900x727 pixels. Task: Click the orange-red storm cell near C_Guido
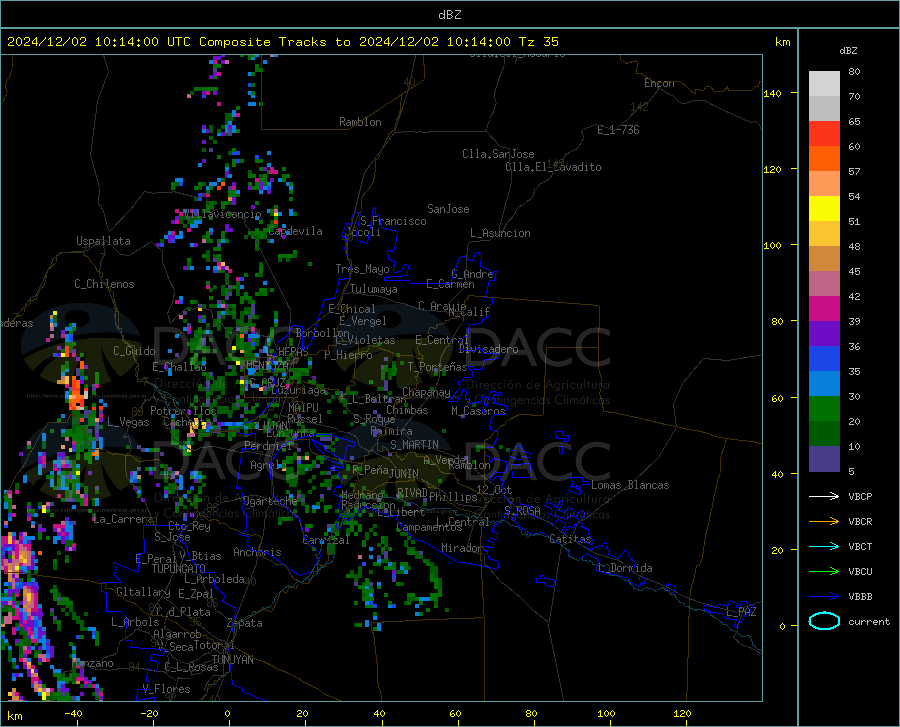pyautogui.click(x=76, y=396)
